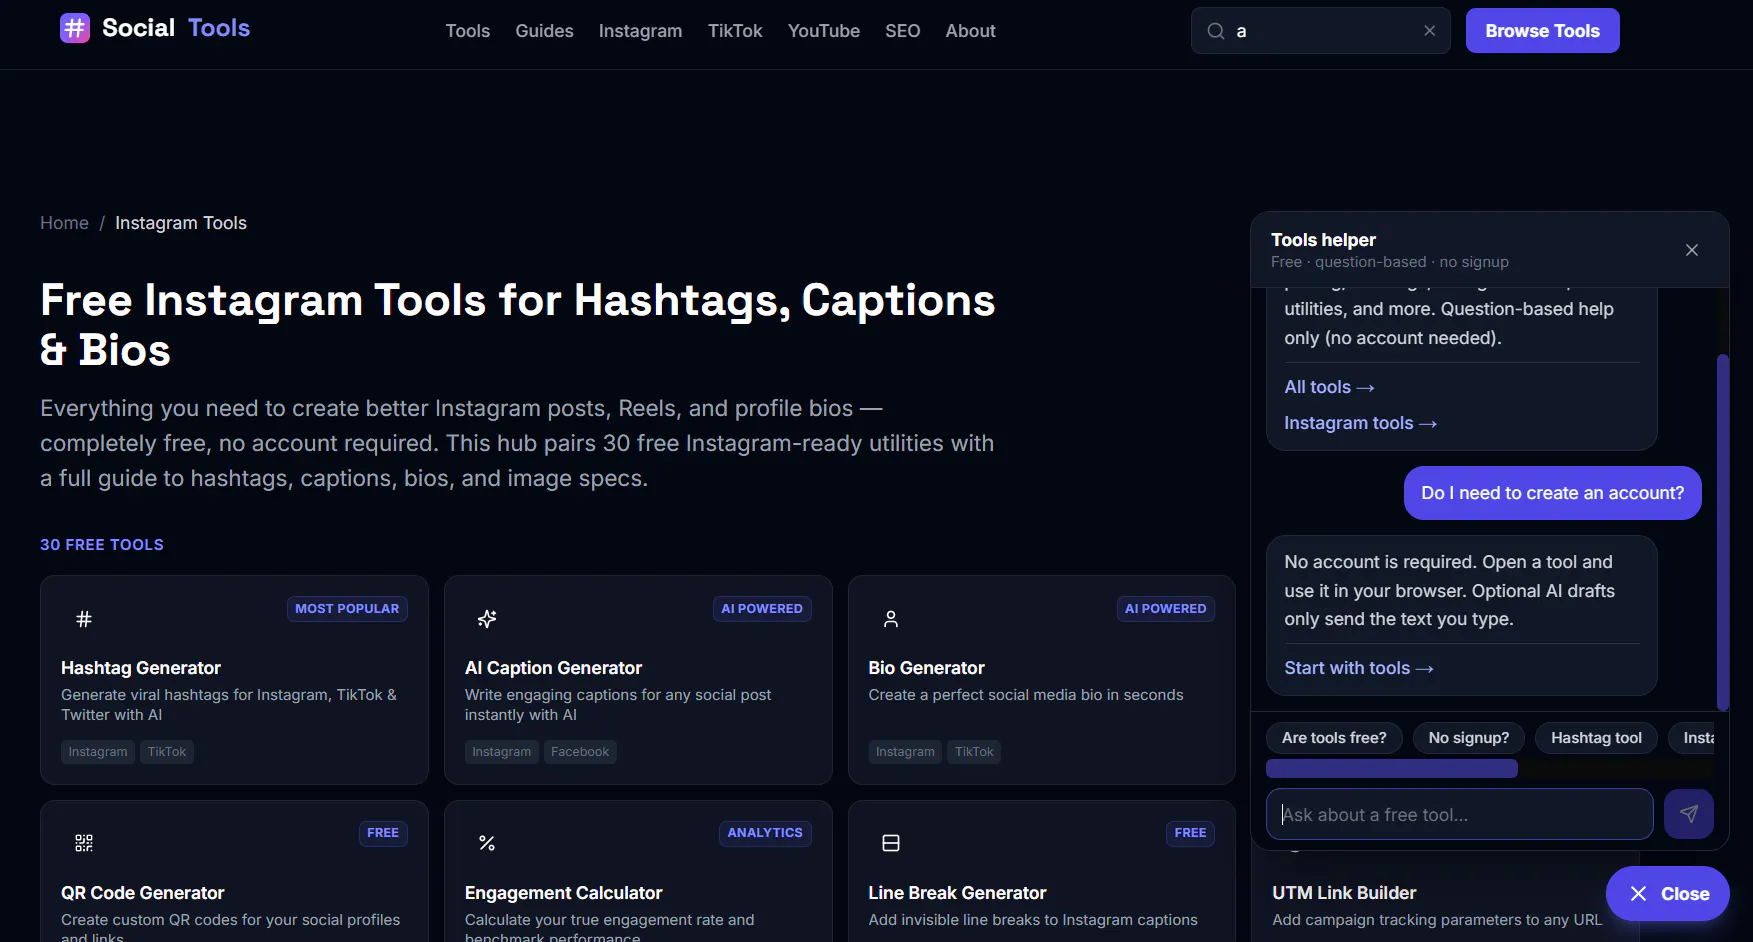Click the Bio Generator person icon

pos(891,619)
